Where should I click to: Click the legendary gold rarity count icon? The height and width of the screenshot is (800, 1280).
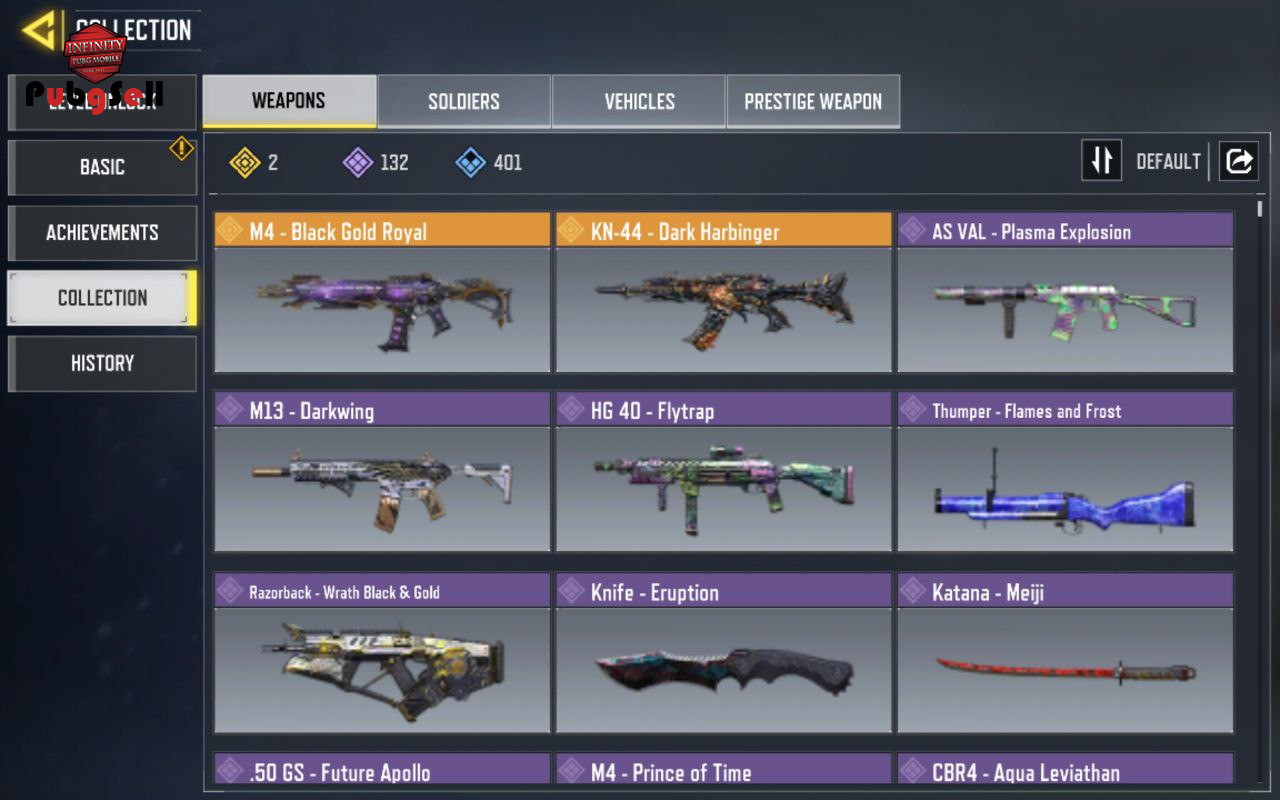click(x=245, y=162)
